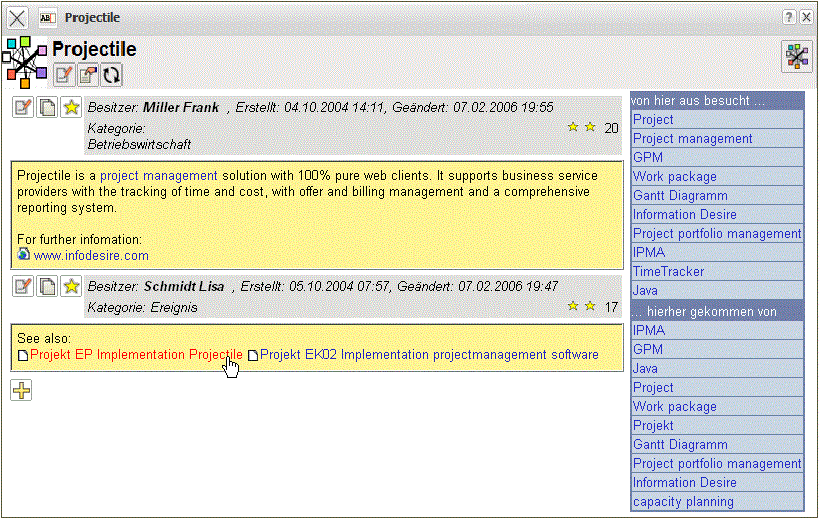Click document icon before Projekt EP link
The image size is (819, 519).
tap(23, 356)
